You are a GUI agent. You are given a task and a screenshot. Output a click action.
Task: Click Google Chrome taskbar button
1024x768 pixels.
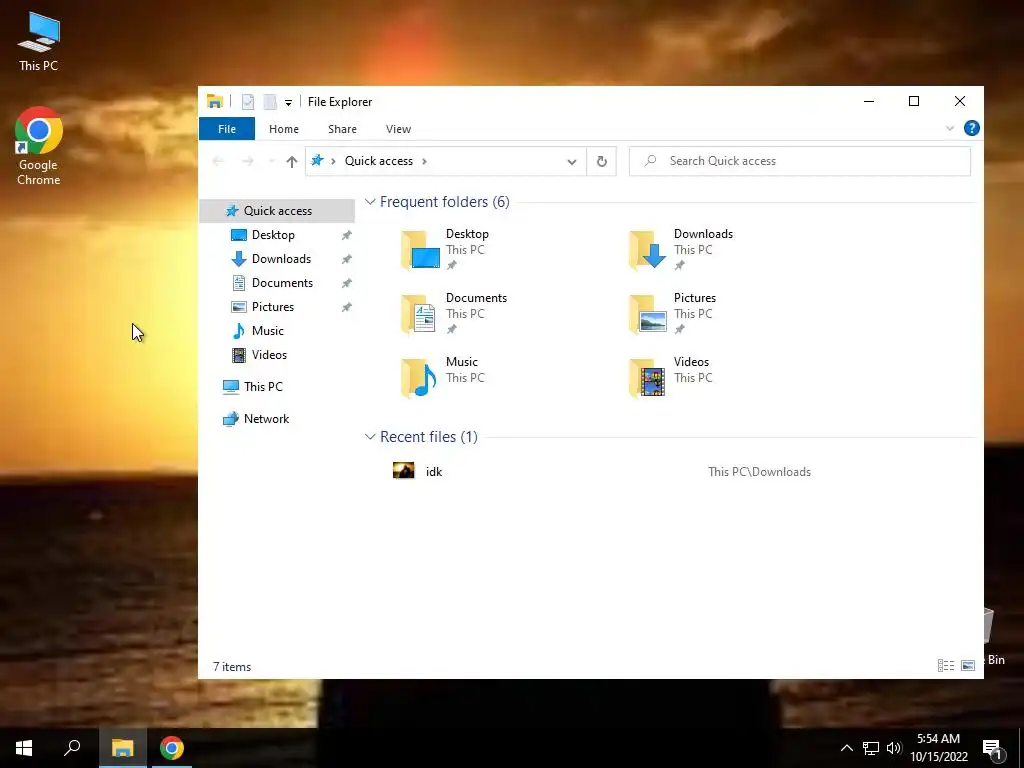(x=172, y=748)
